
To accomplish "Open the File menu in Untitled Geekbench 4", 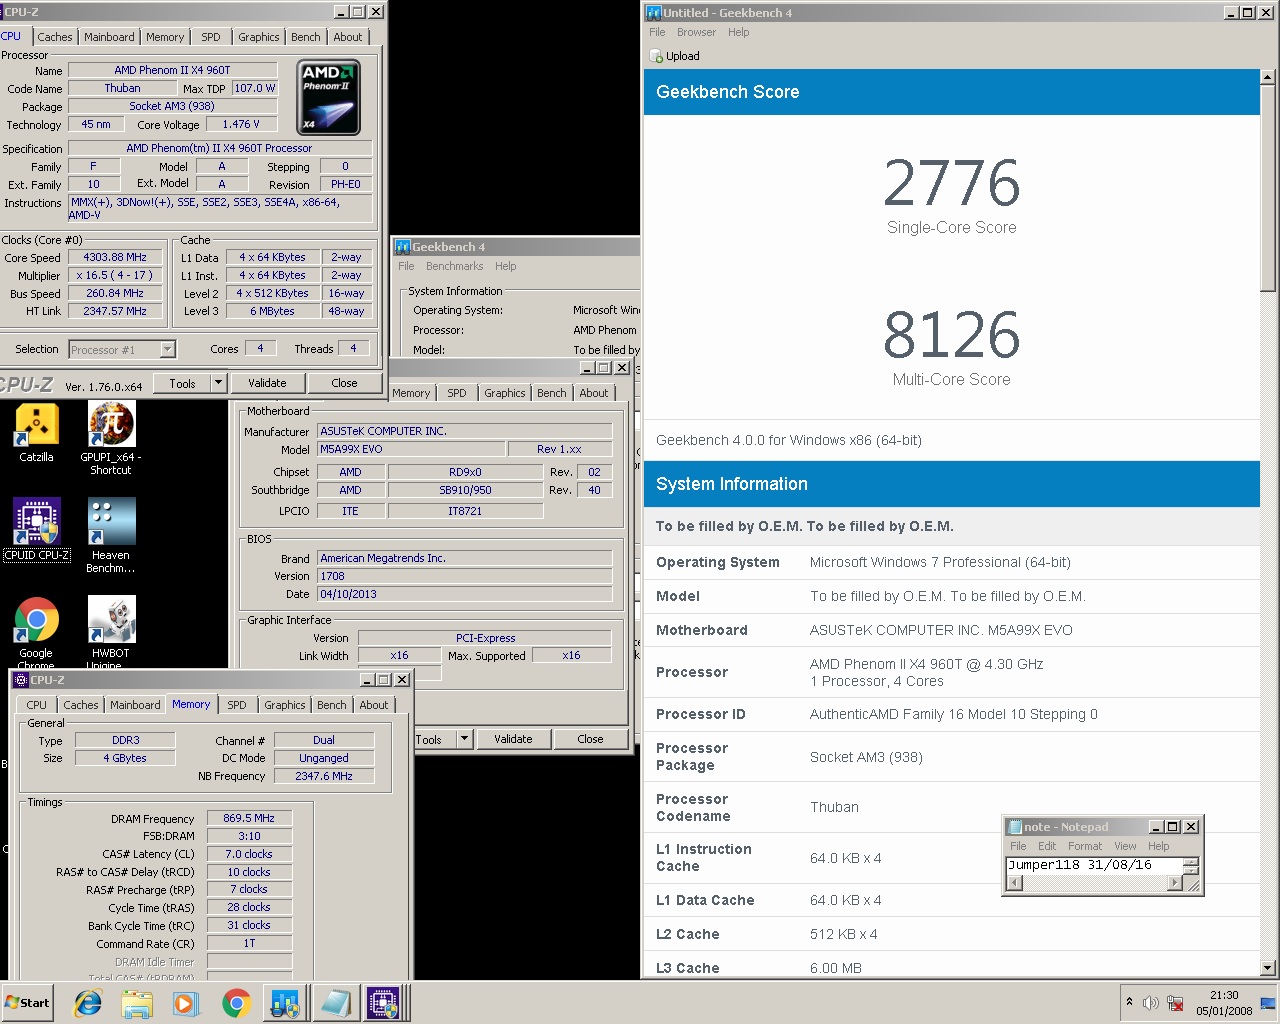I will [x=657, y=32].
